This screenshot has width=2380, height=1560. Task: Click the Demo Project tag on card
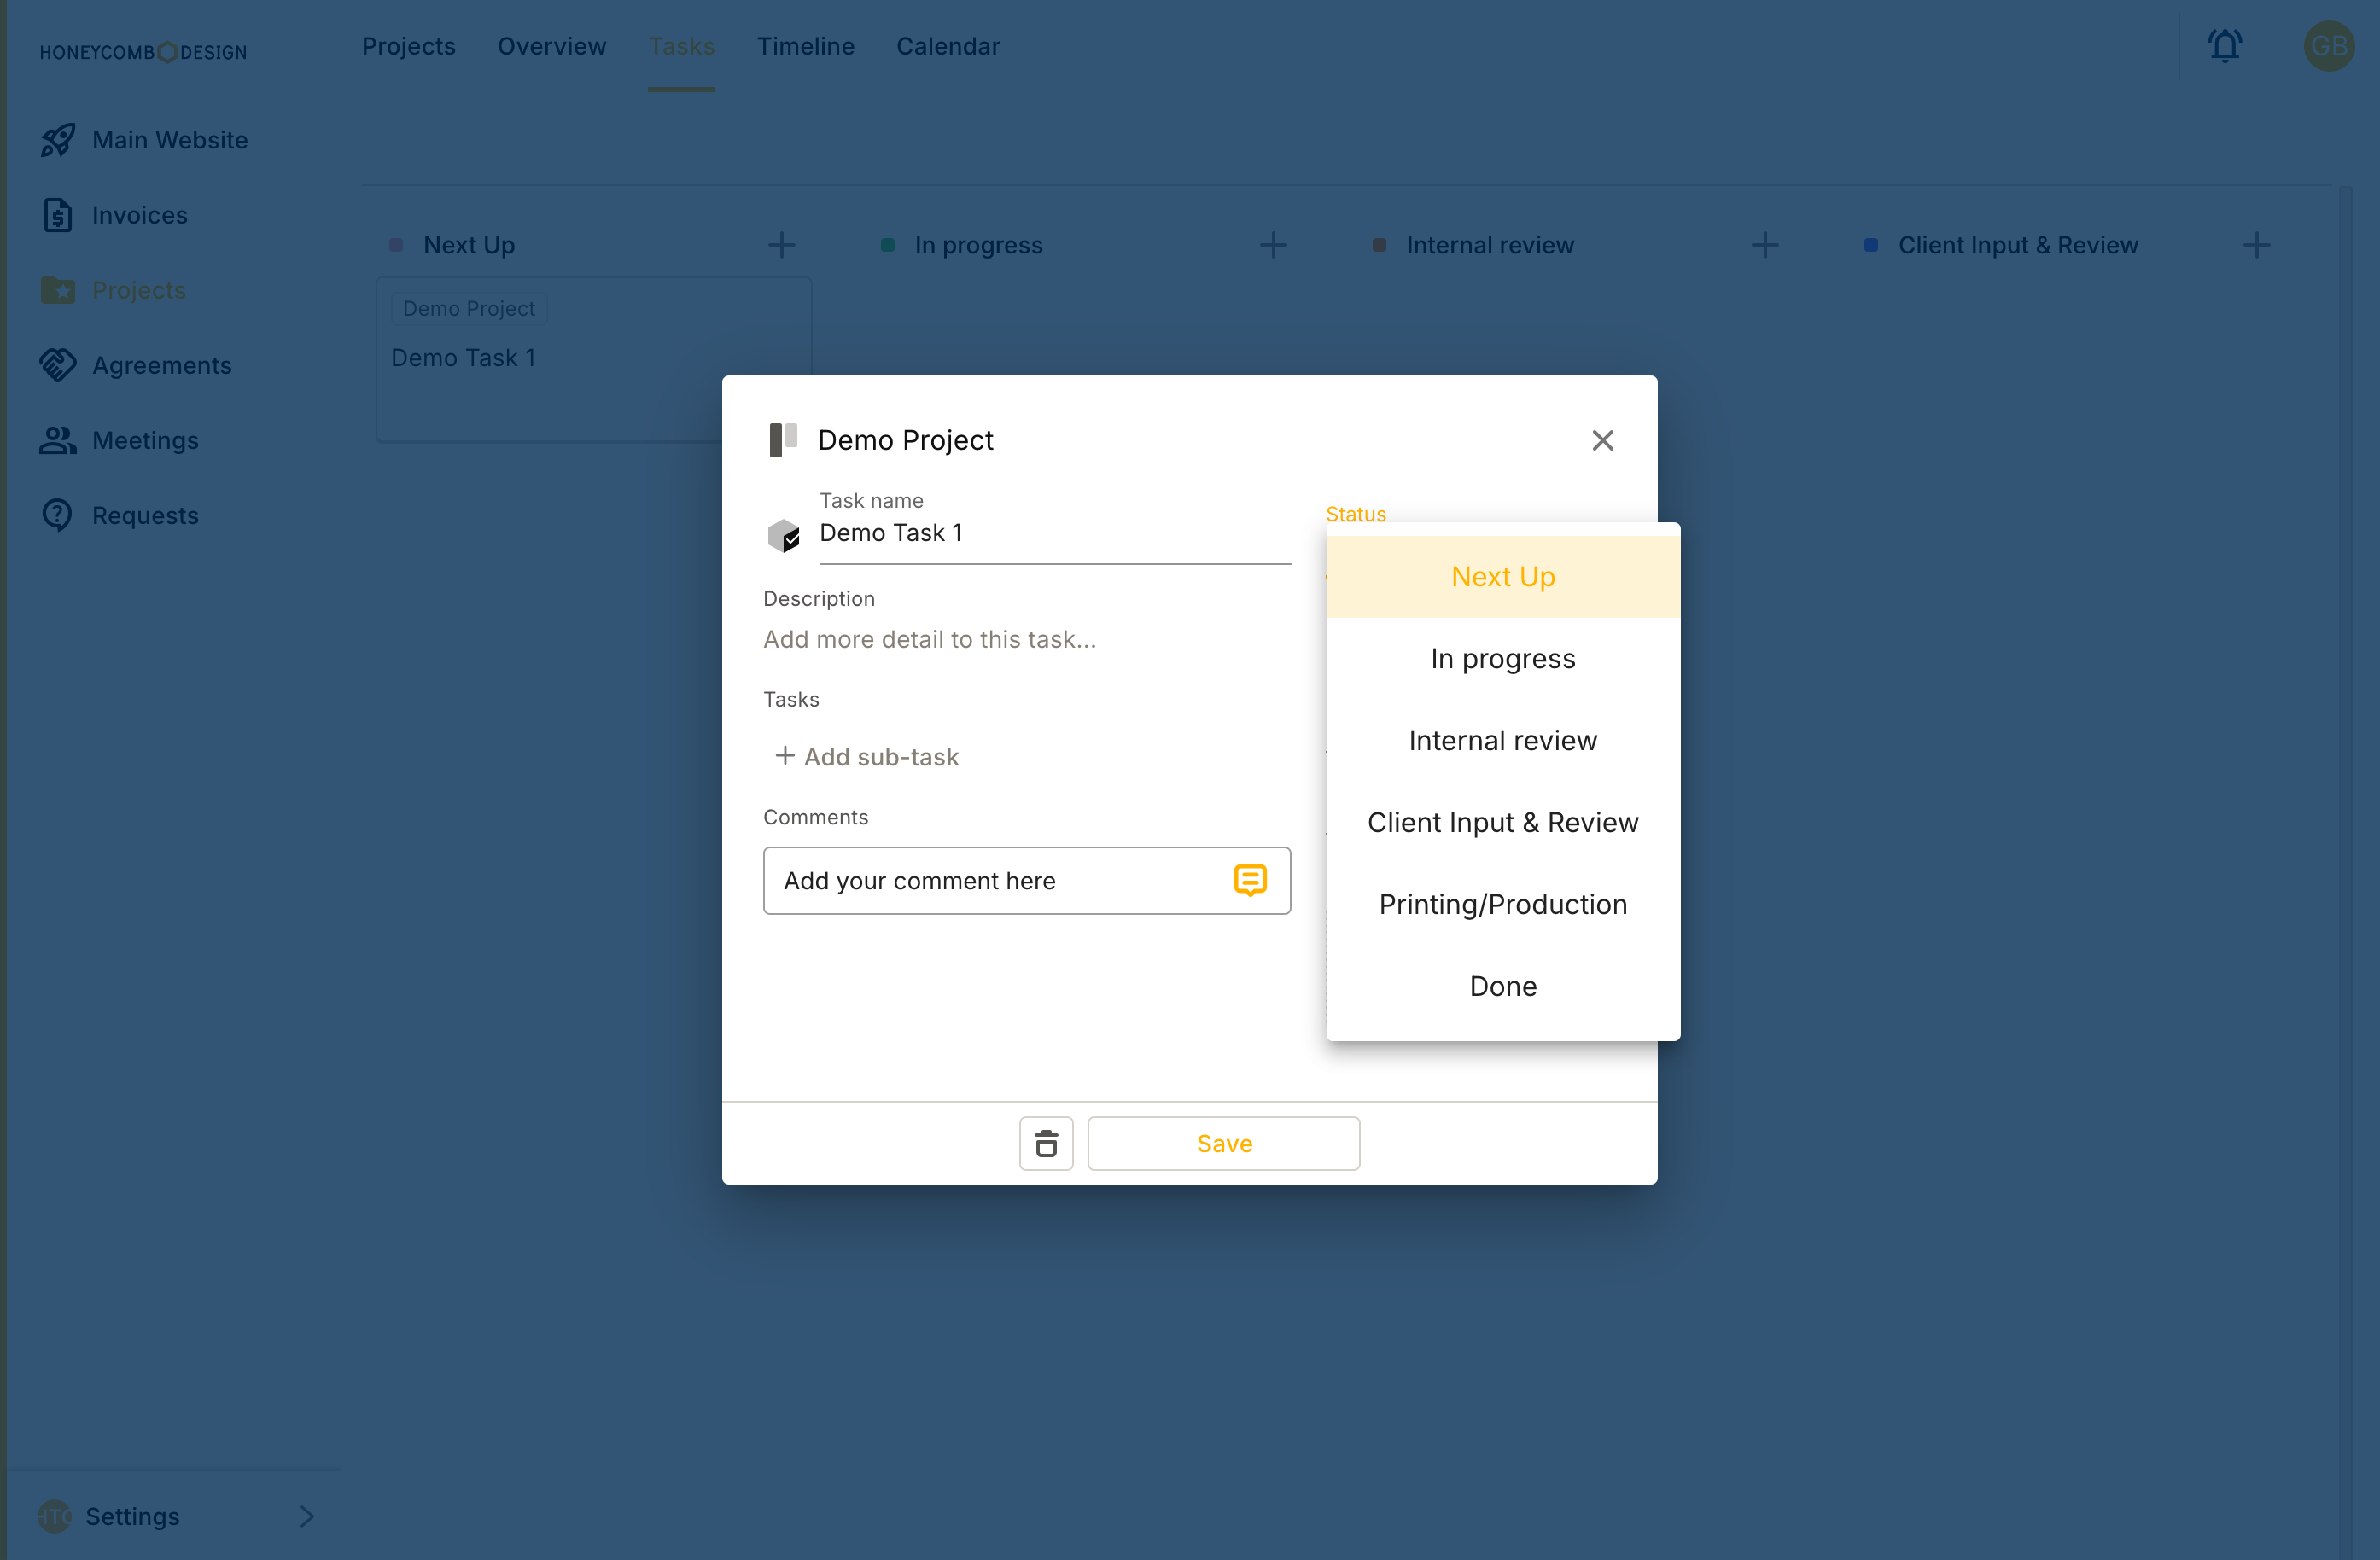469,308
